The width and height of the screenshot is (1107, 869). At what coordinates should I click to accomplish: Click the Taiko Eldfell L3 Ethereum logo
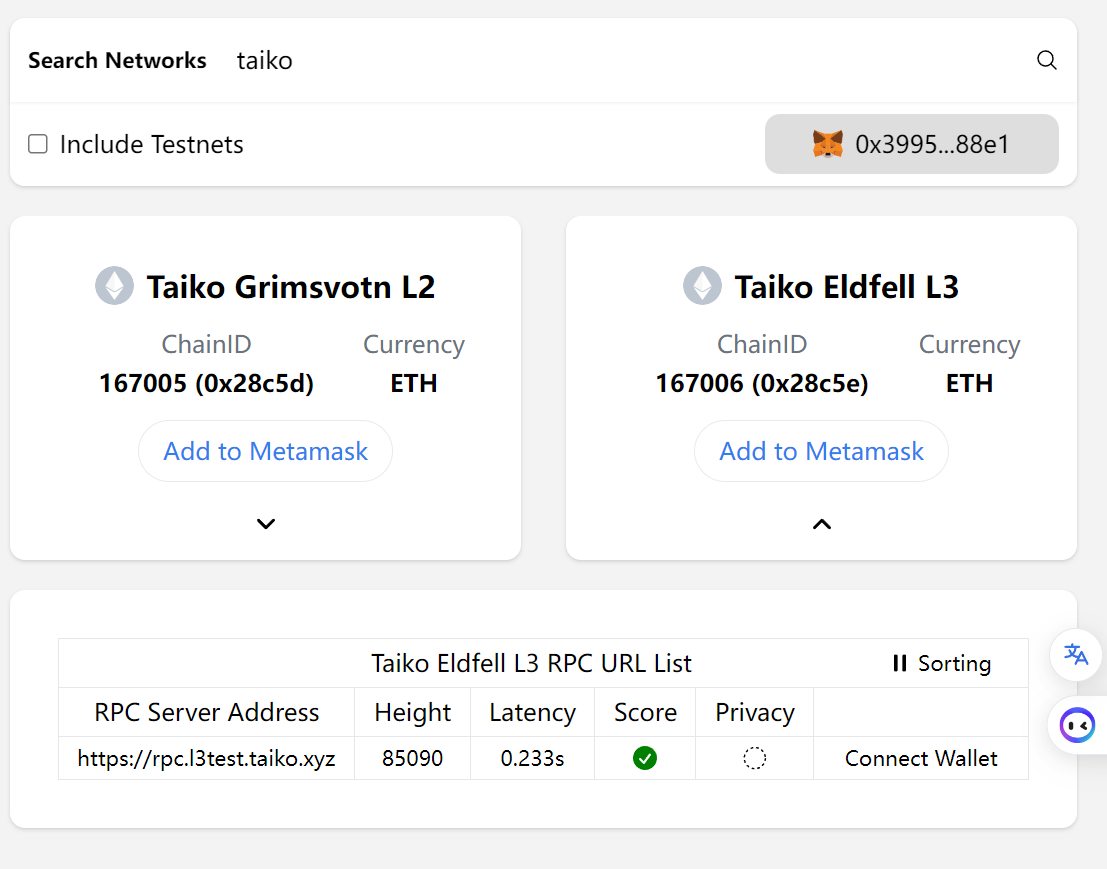click(702, 286)
